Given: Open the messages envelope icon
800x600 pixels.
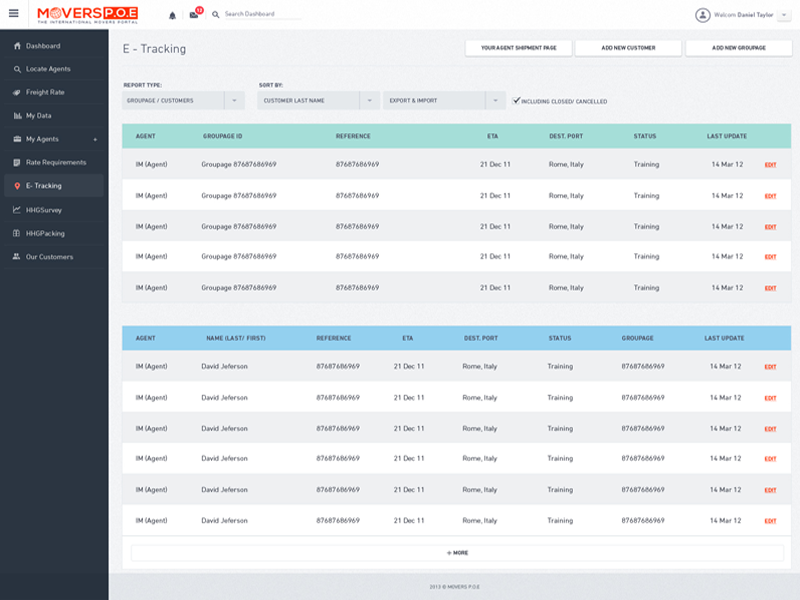Looking at the screenshot, I should pyautogui.click(x=194, y=15).
